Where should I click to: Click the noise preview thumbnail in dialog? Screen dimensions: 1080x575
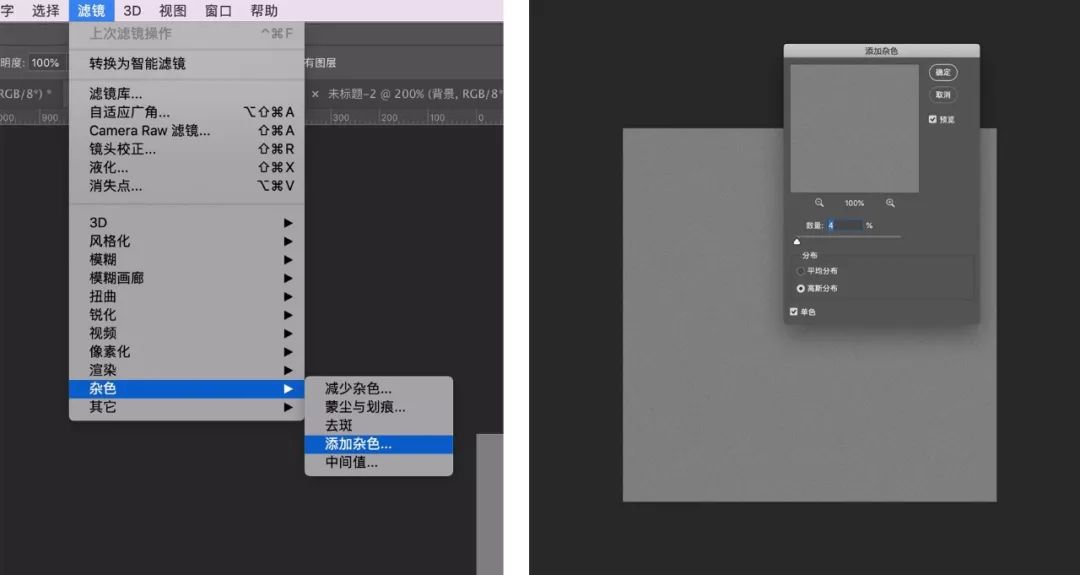coord(854,128)
